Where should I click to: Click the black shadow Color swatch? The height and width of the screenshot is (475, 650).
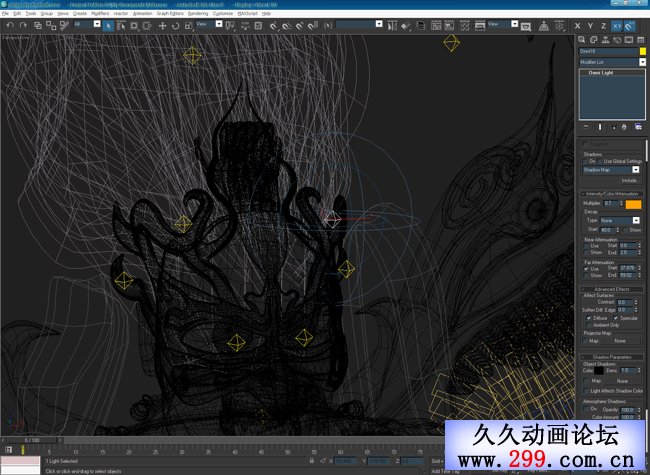599,371
